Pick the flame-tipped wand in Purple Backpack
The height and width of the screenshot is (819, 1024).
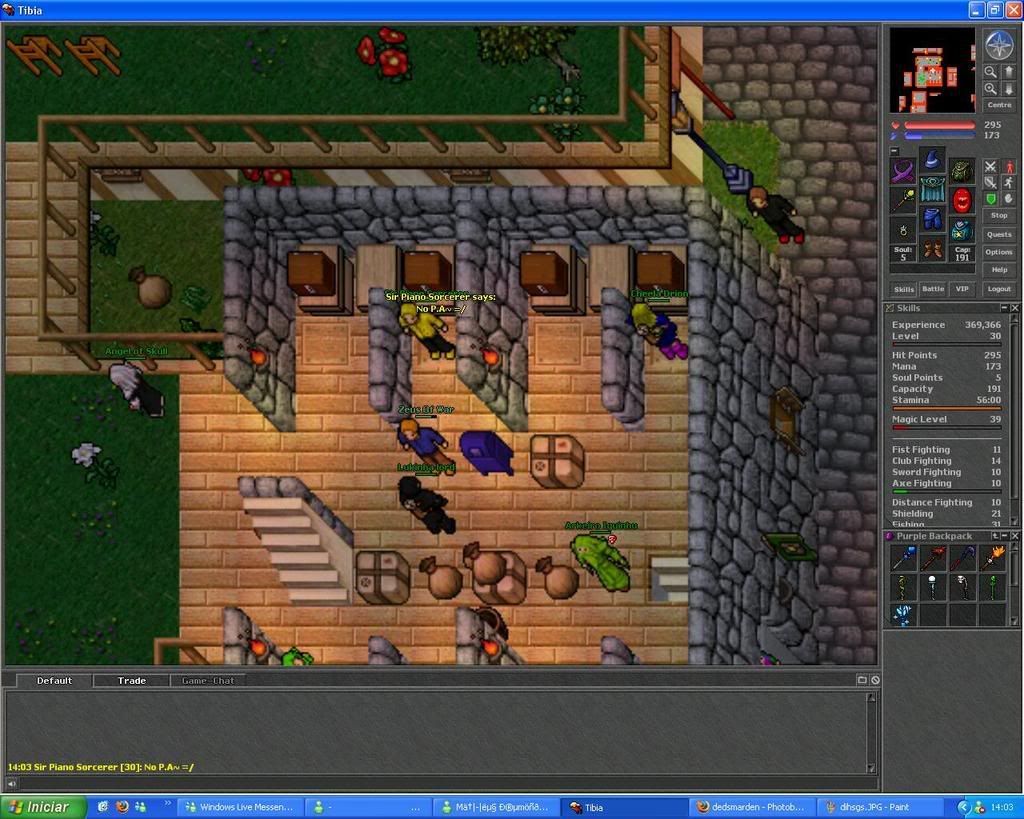click(x=991, y=559)
